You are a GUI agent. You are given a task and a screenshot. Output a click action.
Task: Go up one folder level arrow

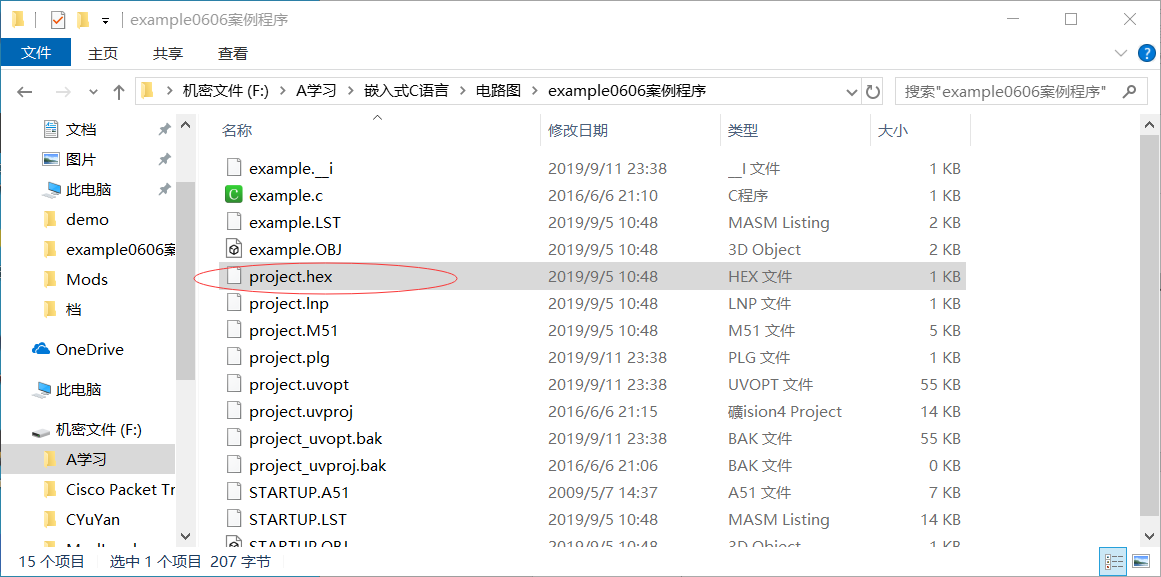(118, 92)
